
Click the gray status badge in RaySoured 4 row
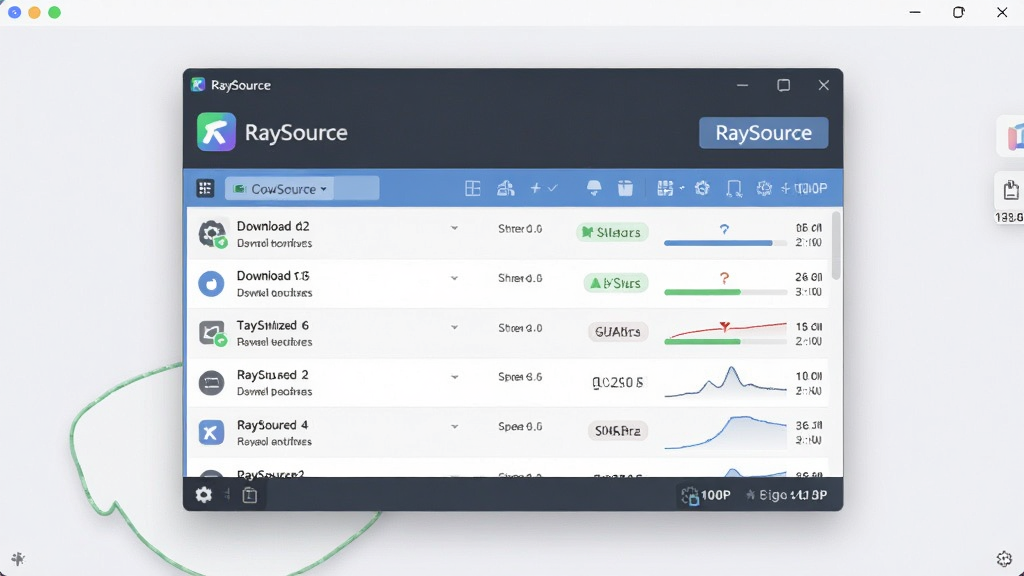[618, 431]
